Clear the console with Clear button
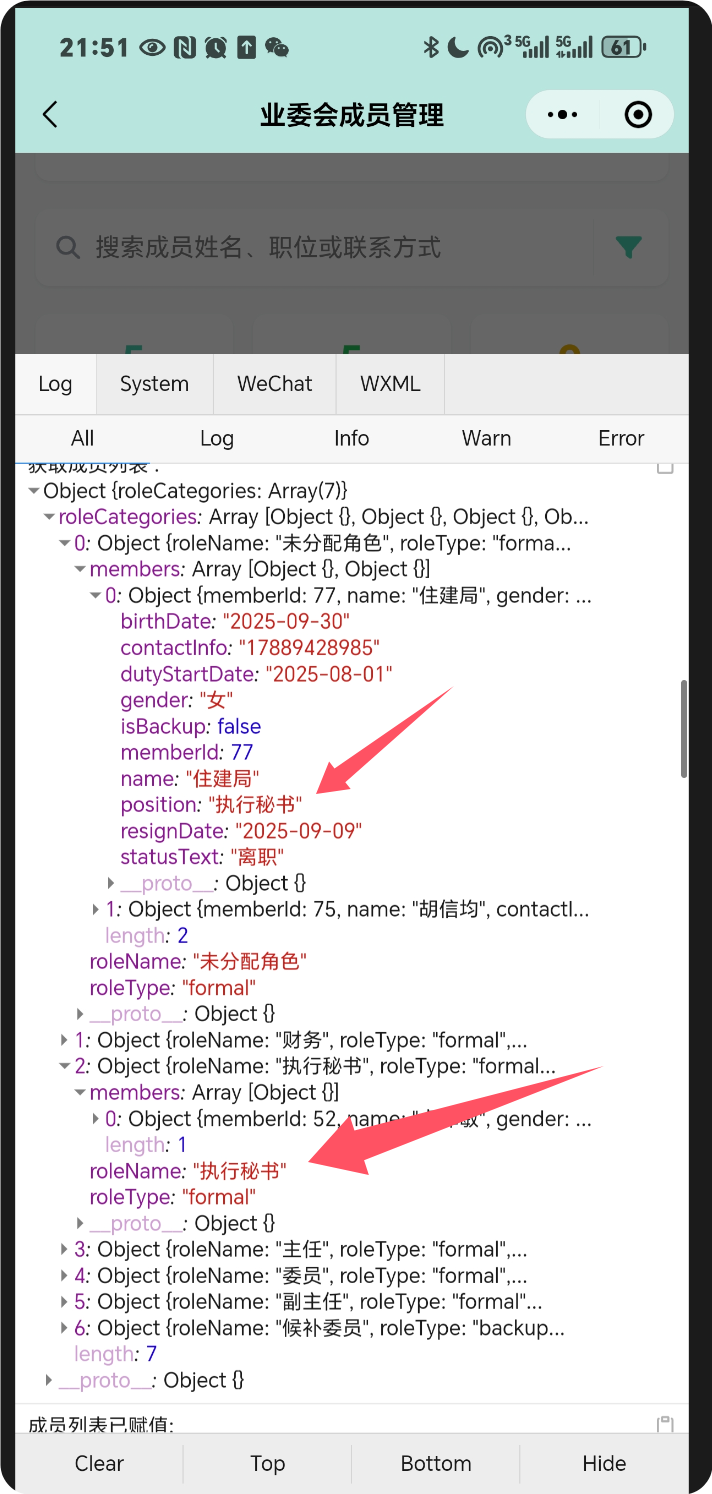 99,1463
